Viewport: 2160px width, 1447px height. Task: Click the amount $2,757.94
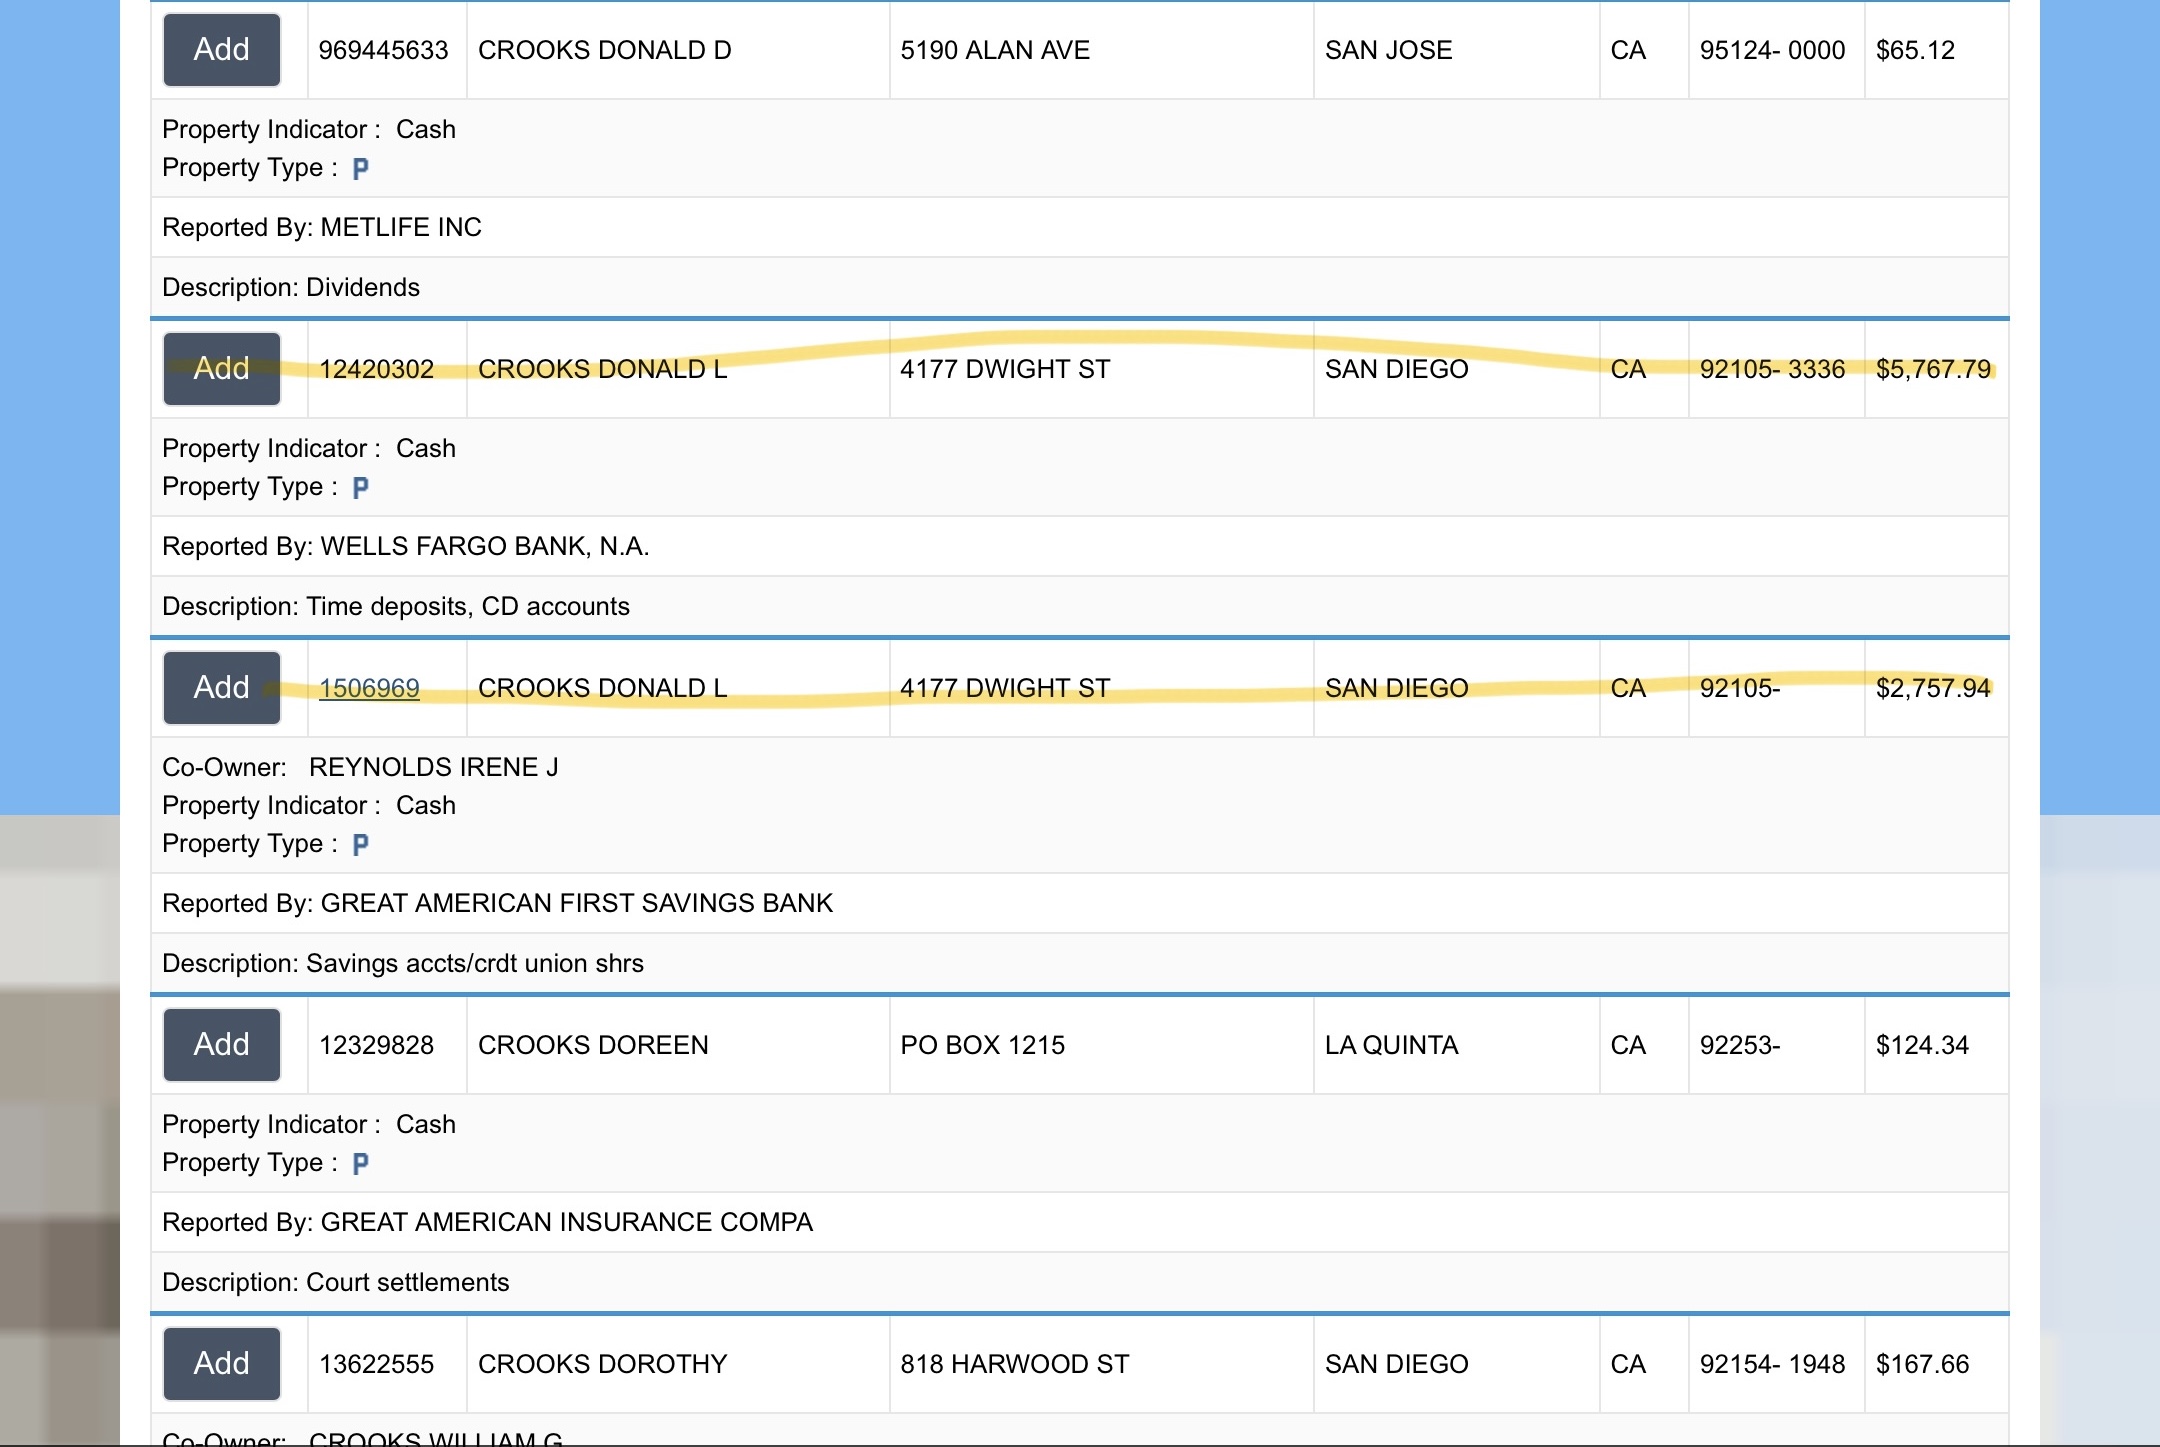pyautogui.click(x=1934, y=688)
